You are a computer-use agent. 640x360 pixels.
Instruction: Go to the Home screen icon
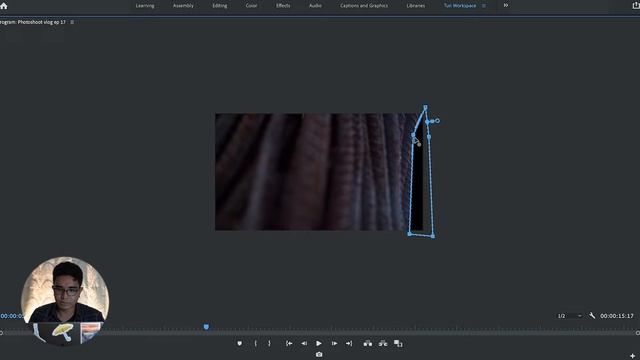pyautogui.click(x=4, y=6)
